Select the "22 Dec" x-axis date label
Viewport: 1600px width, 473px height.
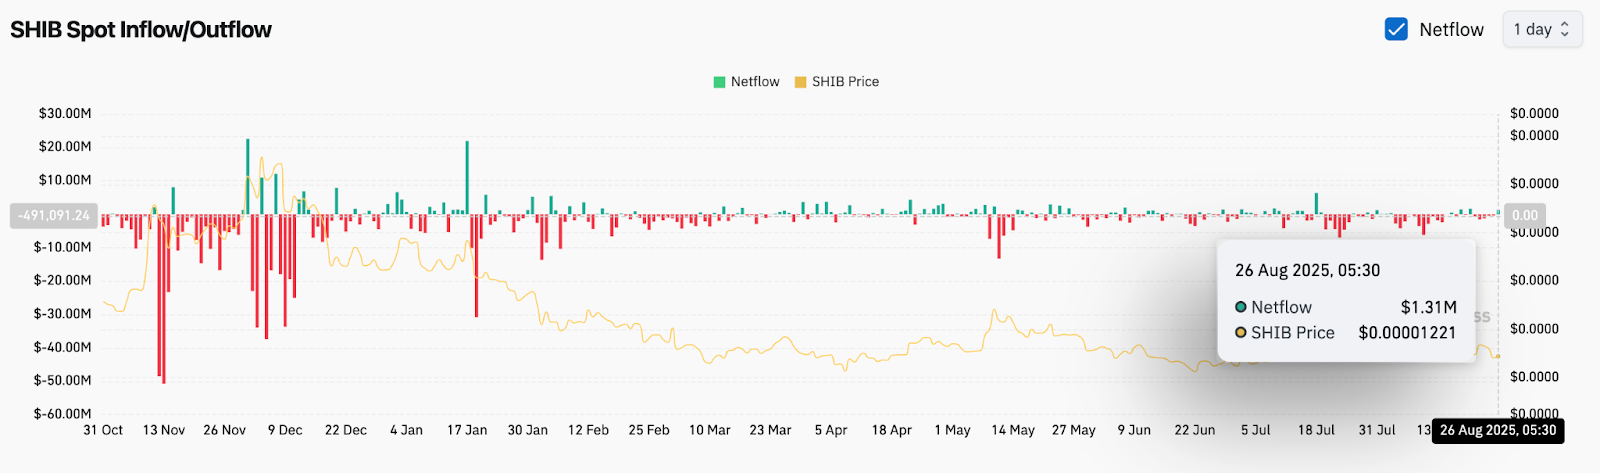point(346,430)
